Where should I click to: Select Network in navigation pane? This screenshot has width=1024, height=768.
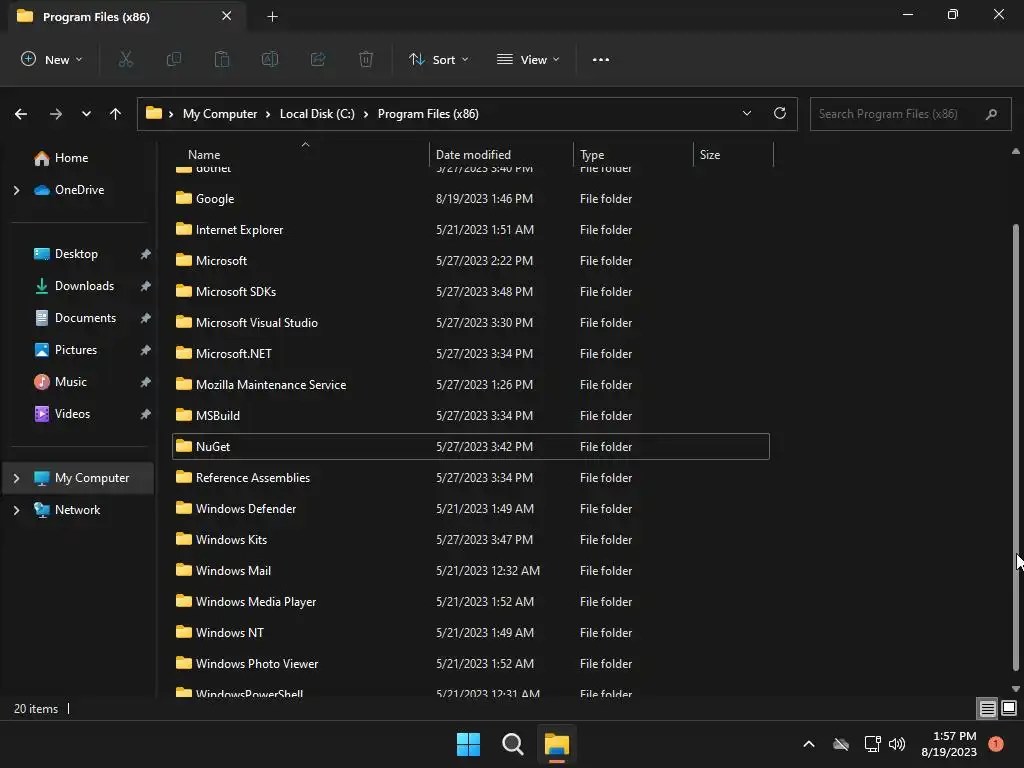pyautogui.click(x=77, y=510)
